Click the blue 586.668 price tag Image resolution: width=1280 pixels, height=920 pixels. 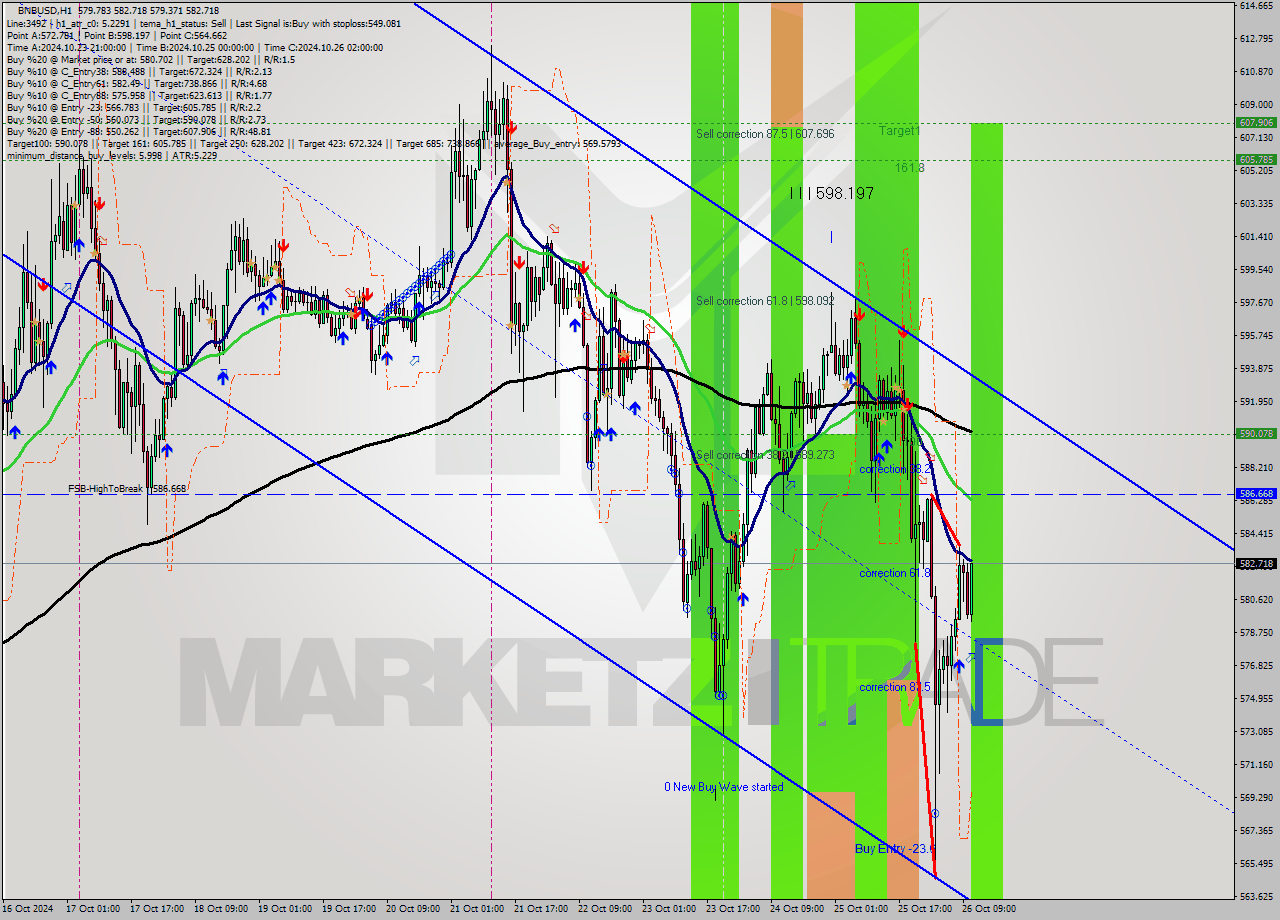[x=1256, y=493]
